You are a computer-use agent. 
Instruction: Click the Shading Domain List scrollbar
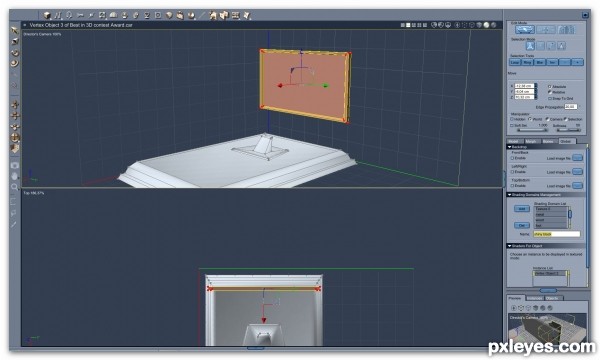click(570, 217)
